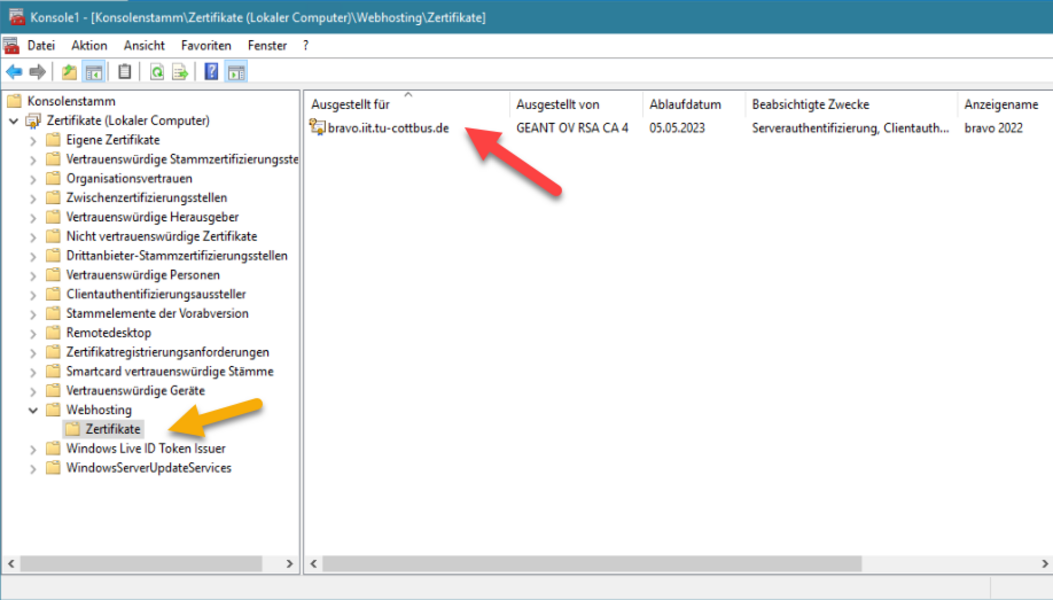Open the Ansicht menu
This screenshot has height=600, width=1053.
(144, 46)
